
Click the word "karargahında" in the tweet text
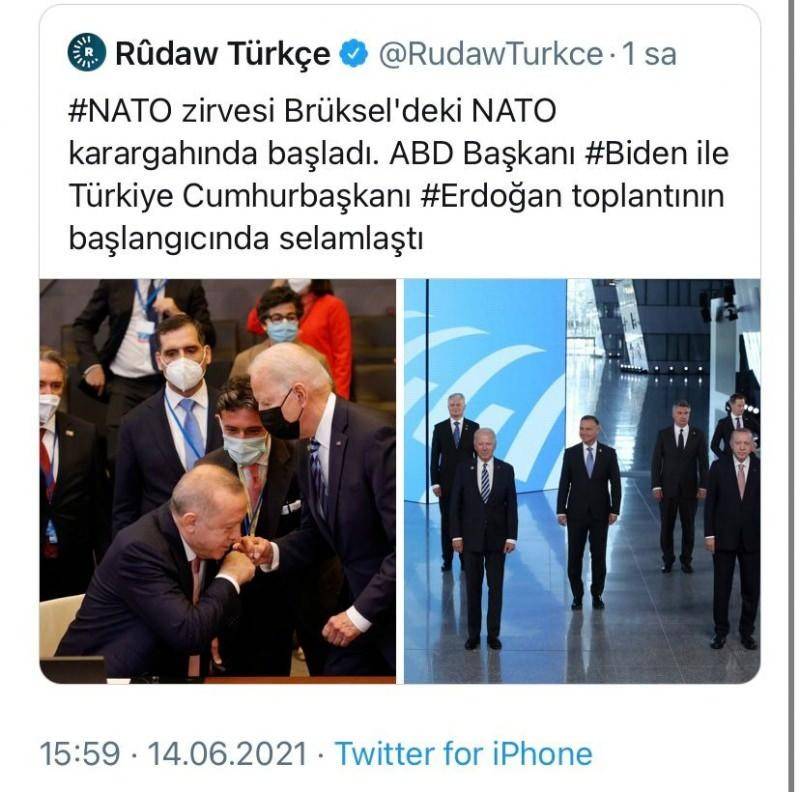click(x=163, y=154)
